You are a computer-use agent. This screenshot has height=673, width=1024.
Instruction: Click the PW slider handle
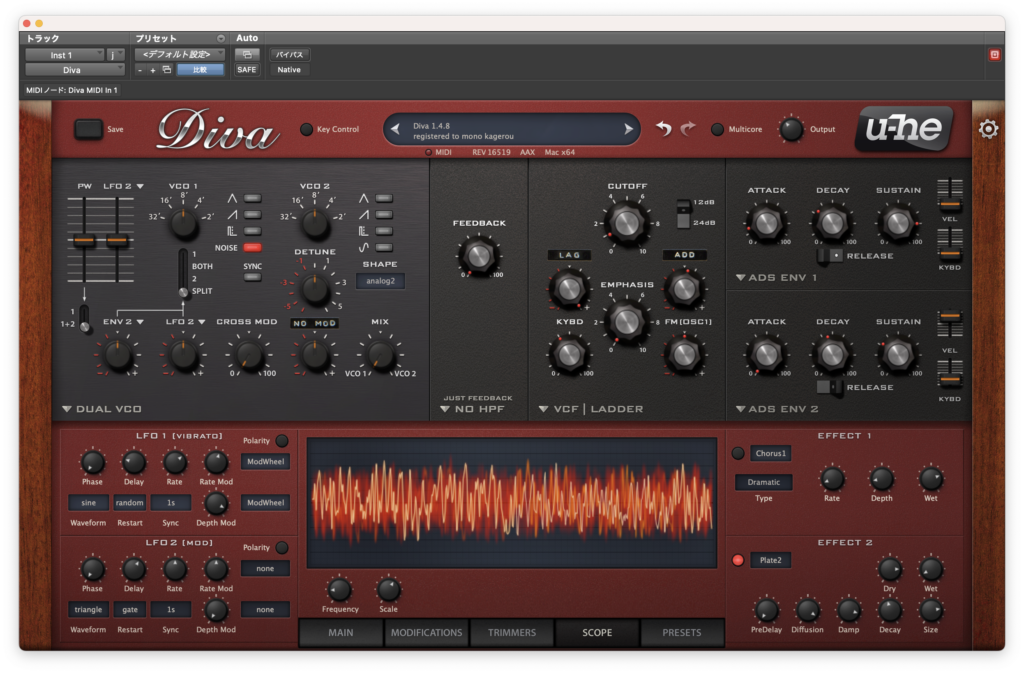(x=84, y=241)
